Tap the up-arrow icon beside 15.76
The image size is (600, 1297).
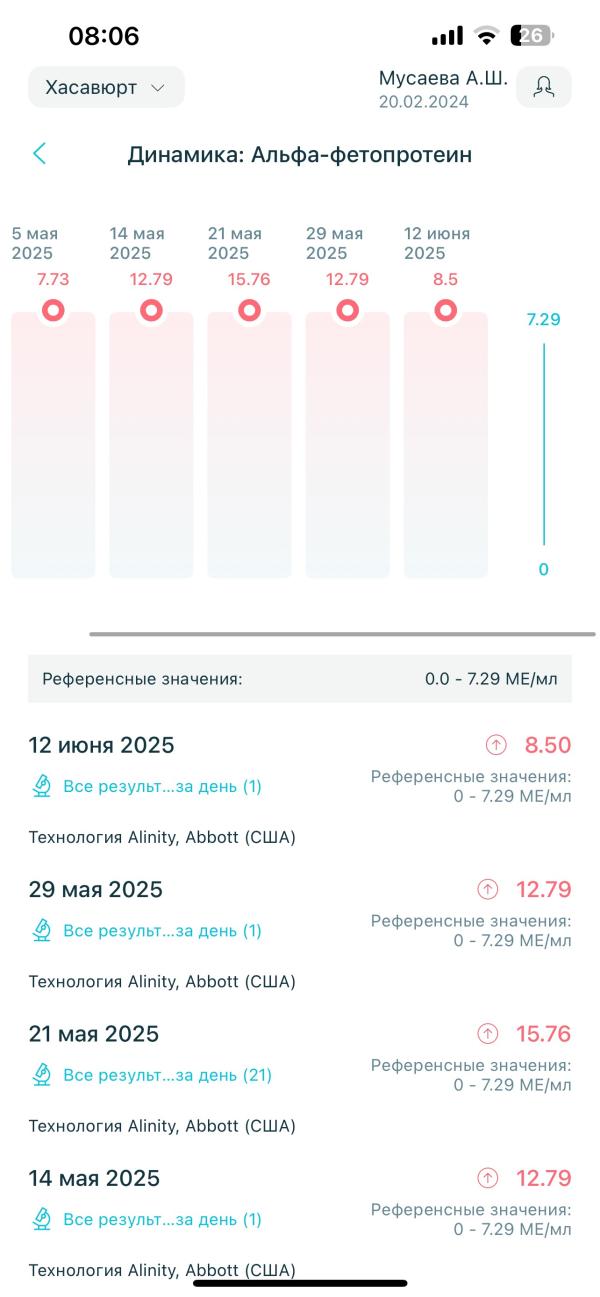pos(488,1033)
